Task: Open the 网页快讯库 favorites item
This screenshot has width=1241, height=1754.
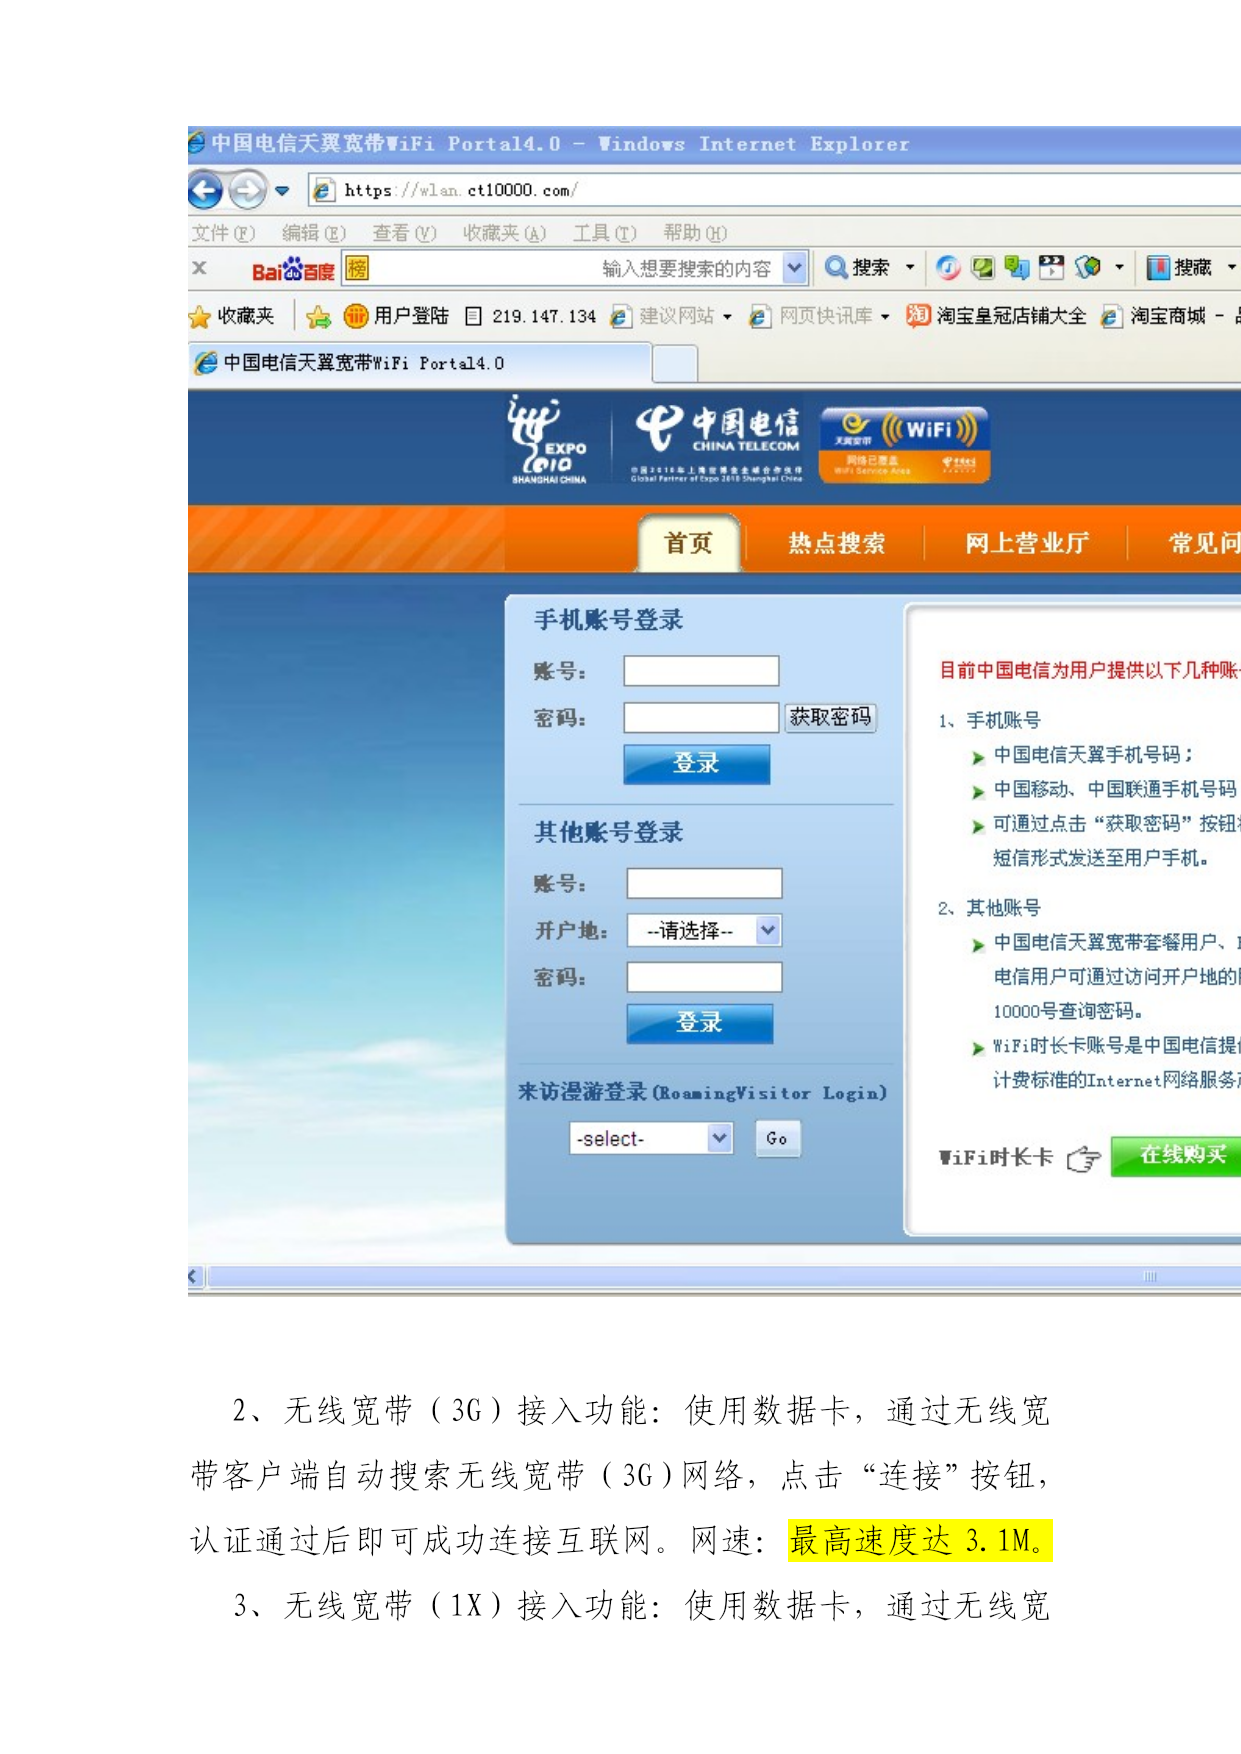Action: (811, 316)
